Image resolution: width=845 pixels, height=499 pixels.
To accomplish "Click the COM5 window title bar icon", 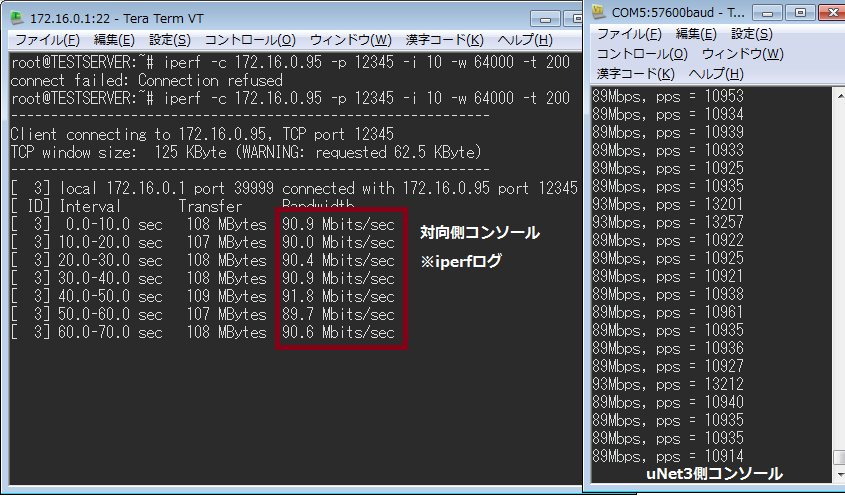I will tap(600, 12).
